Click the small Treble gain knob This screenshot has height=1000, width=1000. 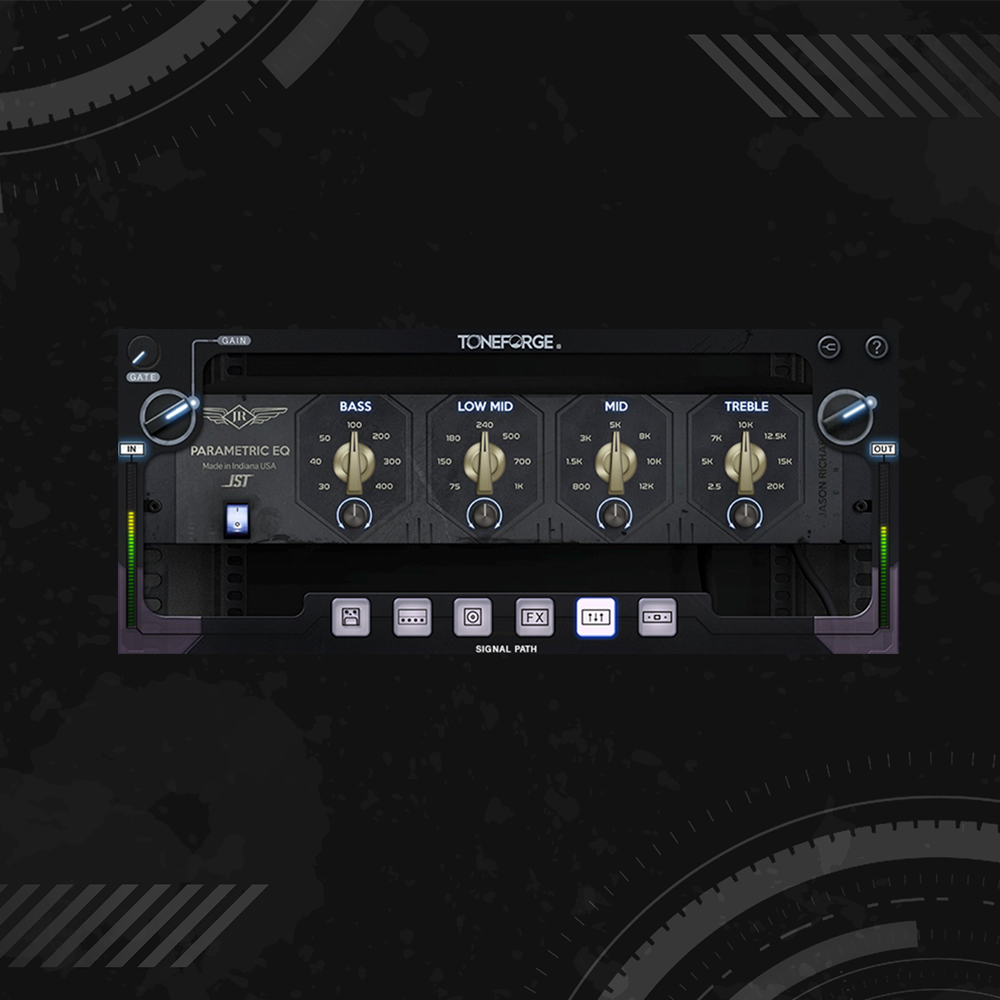[x=745, y=514]
